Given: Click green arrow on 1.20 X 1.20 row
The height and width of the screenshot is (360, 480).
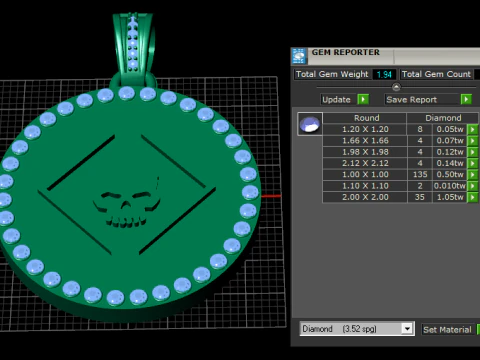Looking at the screenshot, I should (472, 129).
